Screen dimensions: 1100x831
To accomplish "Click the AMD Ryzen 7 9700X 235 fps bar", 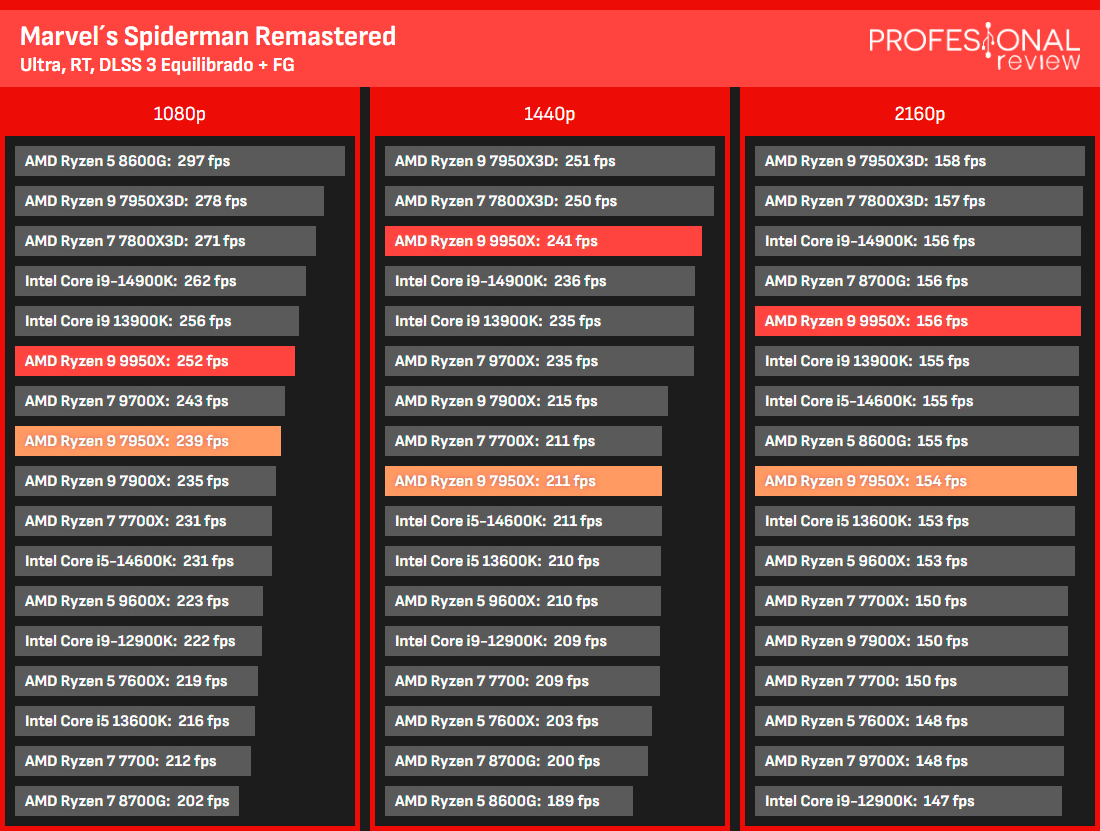I will (539, 360).
